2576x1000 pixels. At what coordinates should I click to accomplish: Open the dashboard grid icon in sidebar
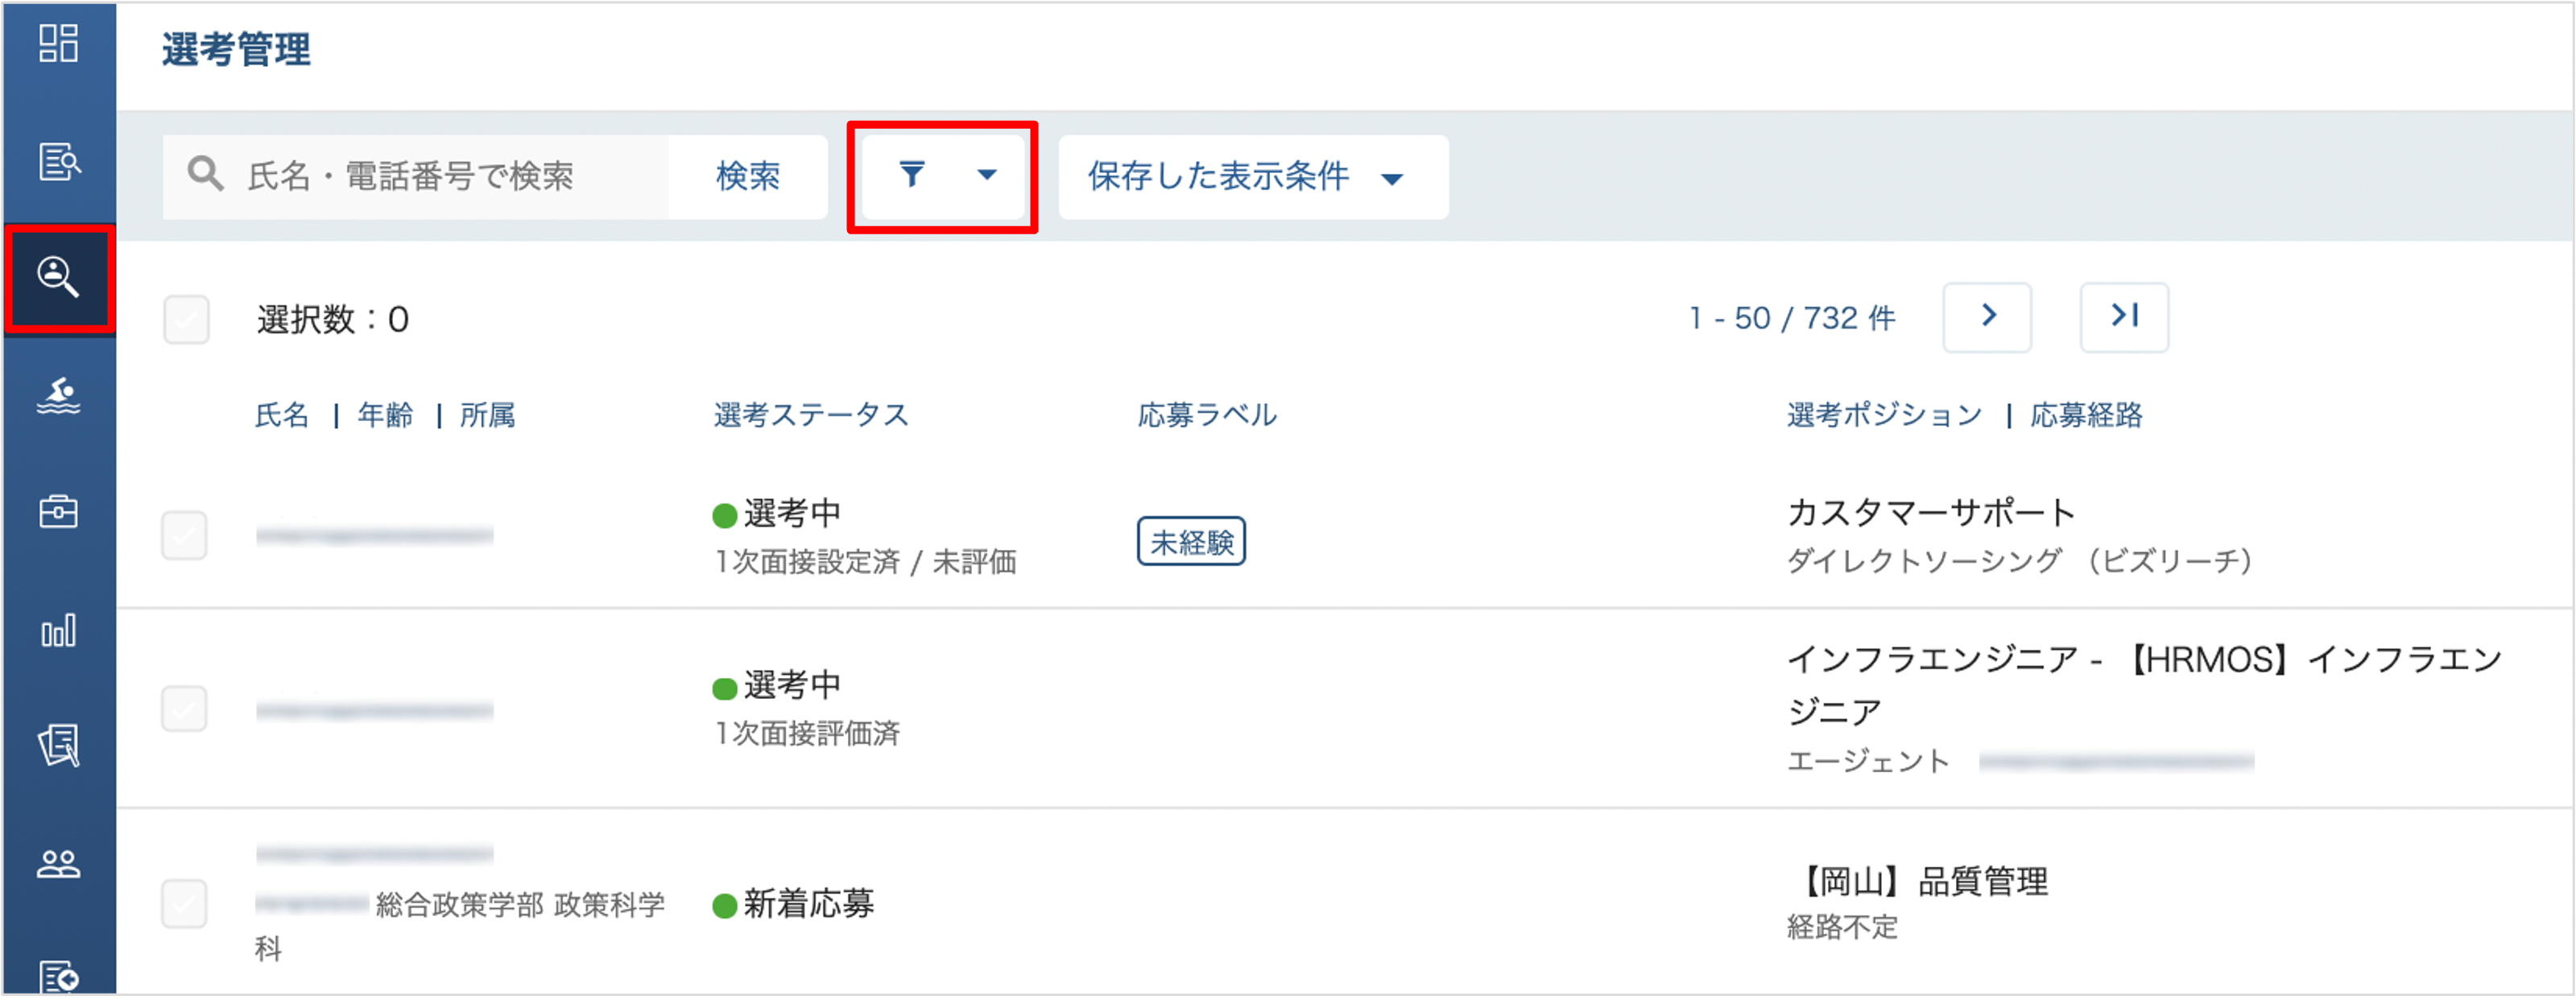click(x=59, y=44)
